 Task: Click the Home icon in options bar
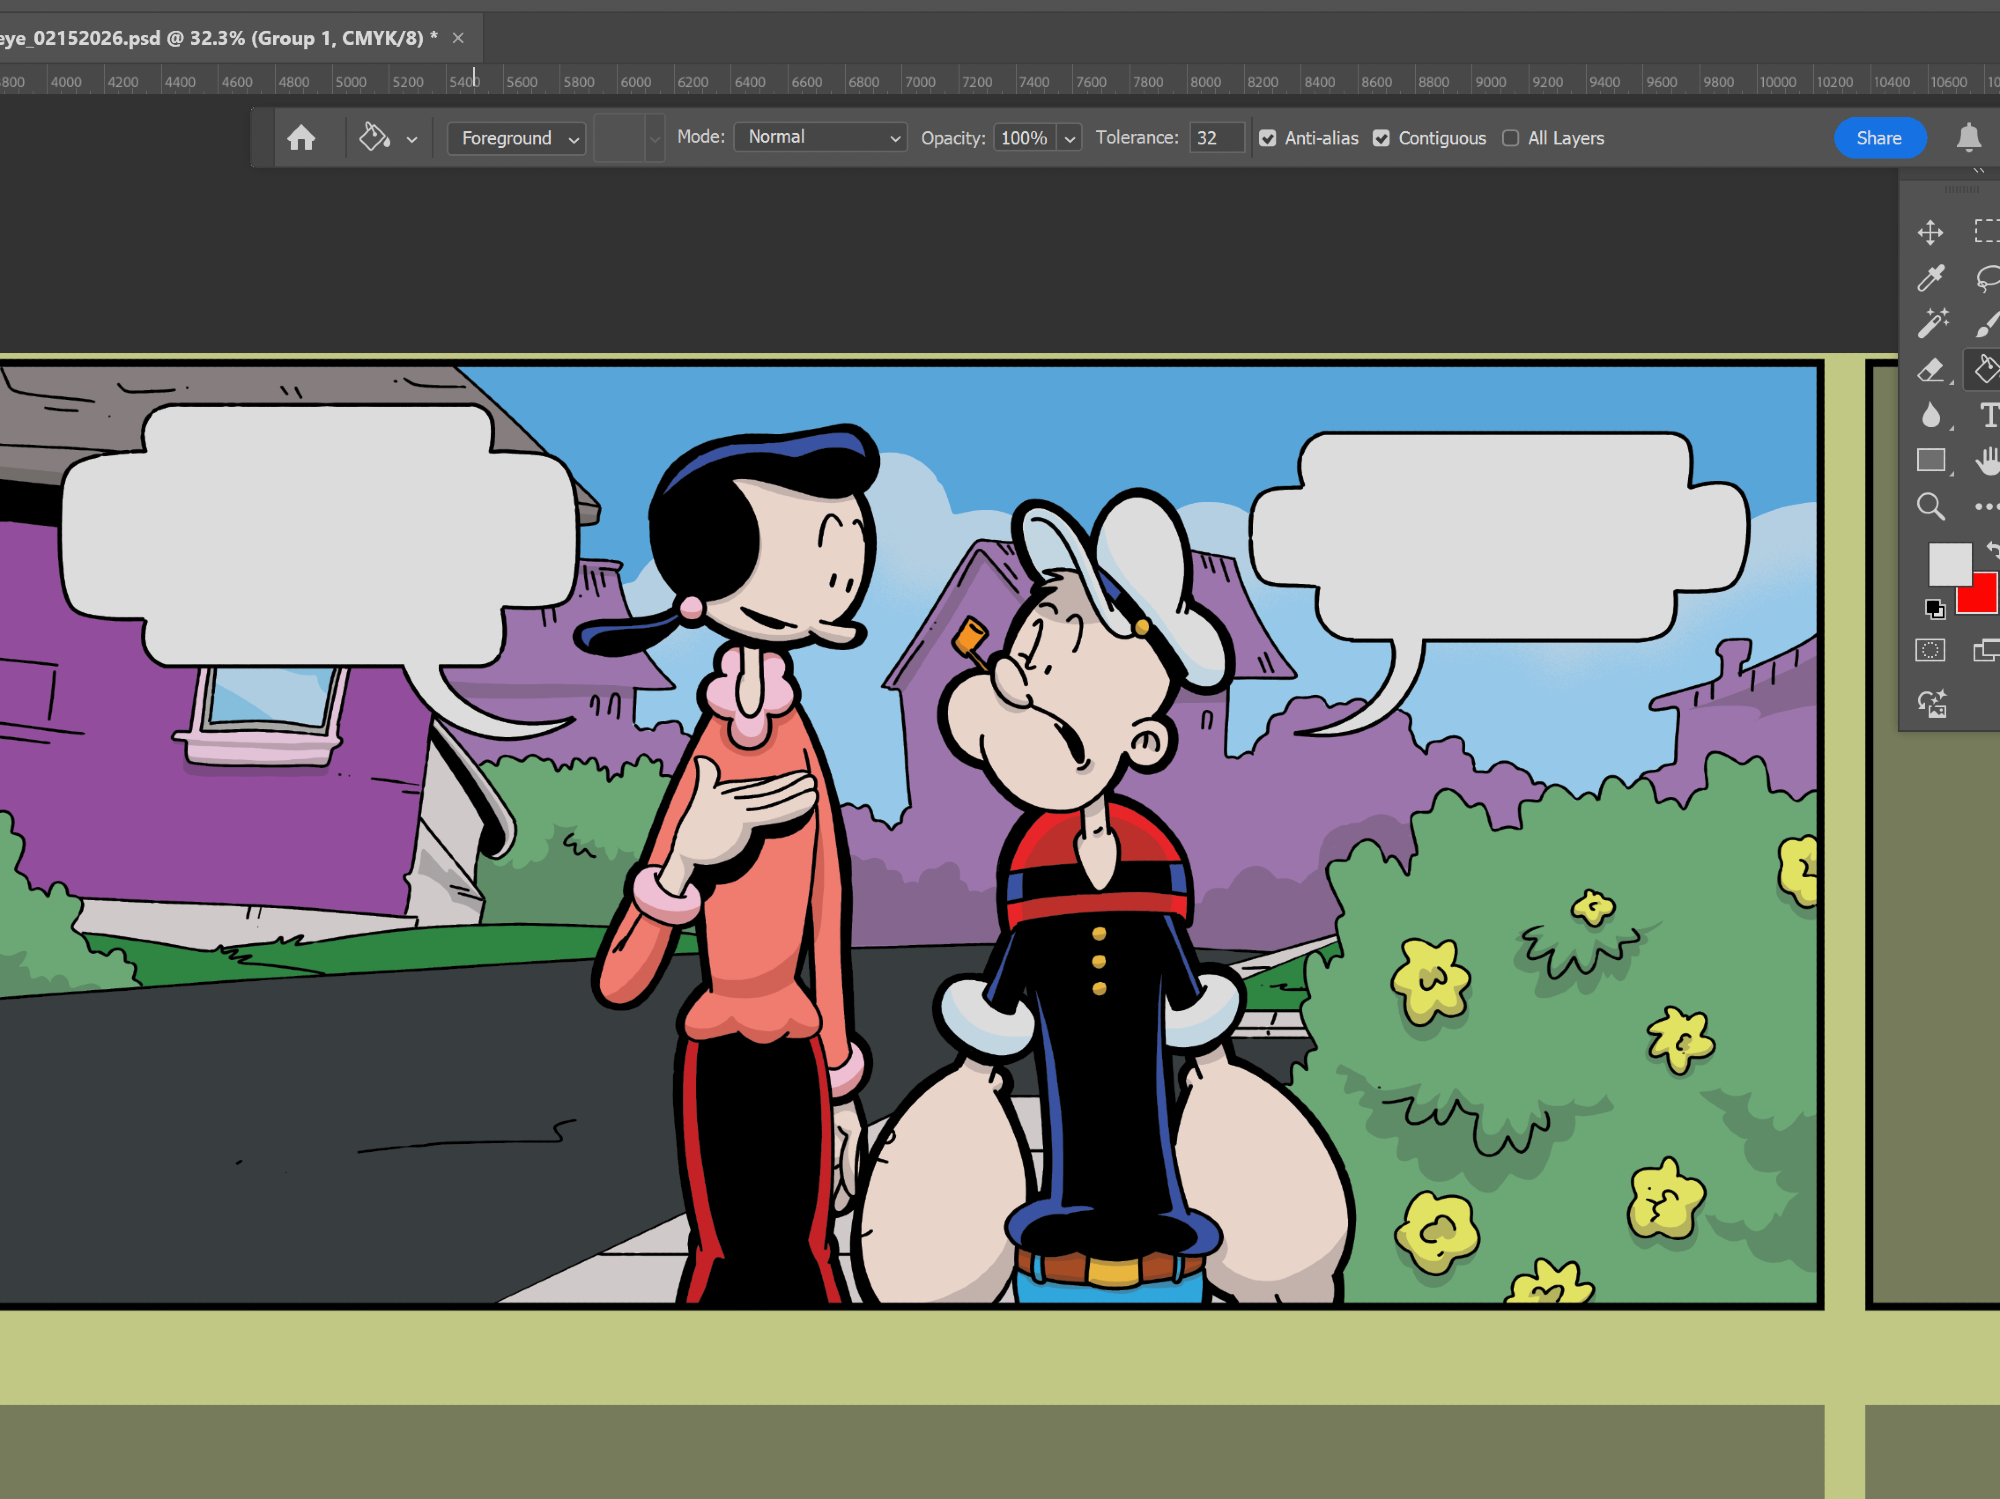[301, 138]
